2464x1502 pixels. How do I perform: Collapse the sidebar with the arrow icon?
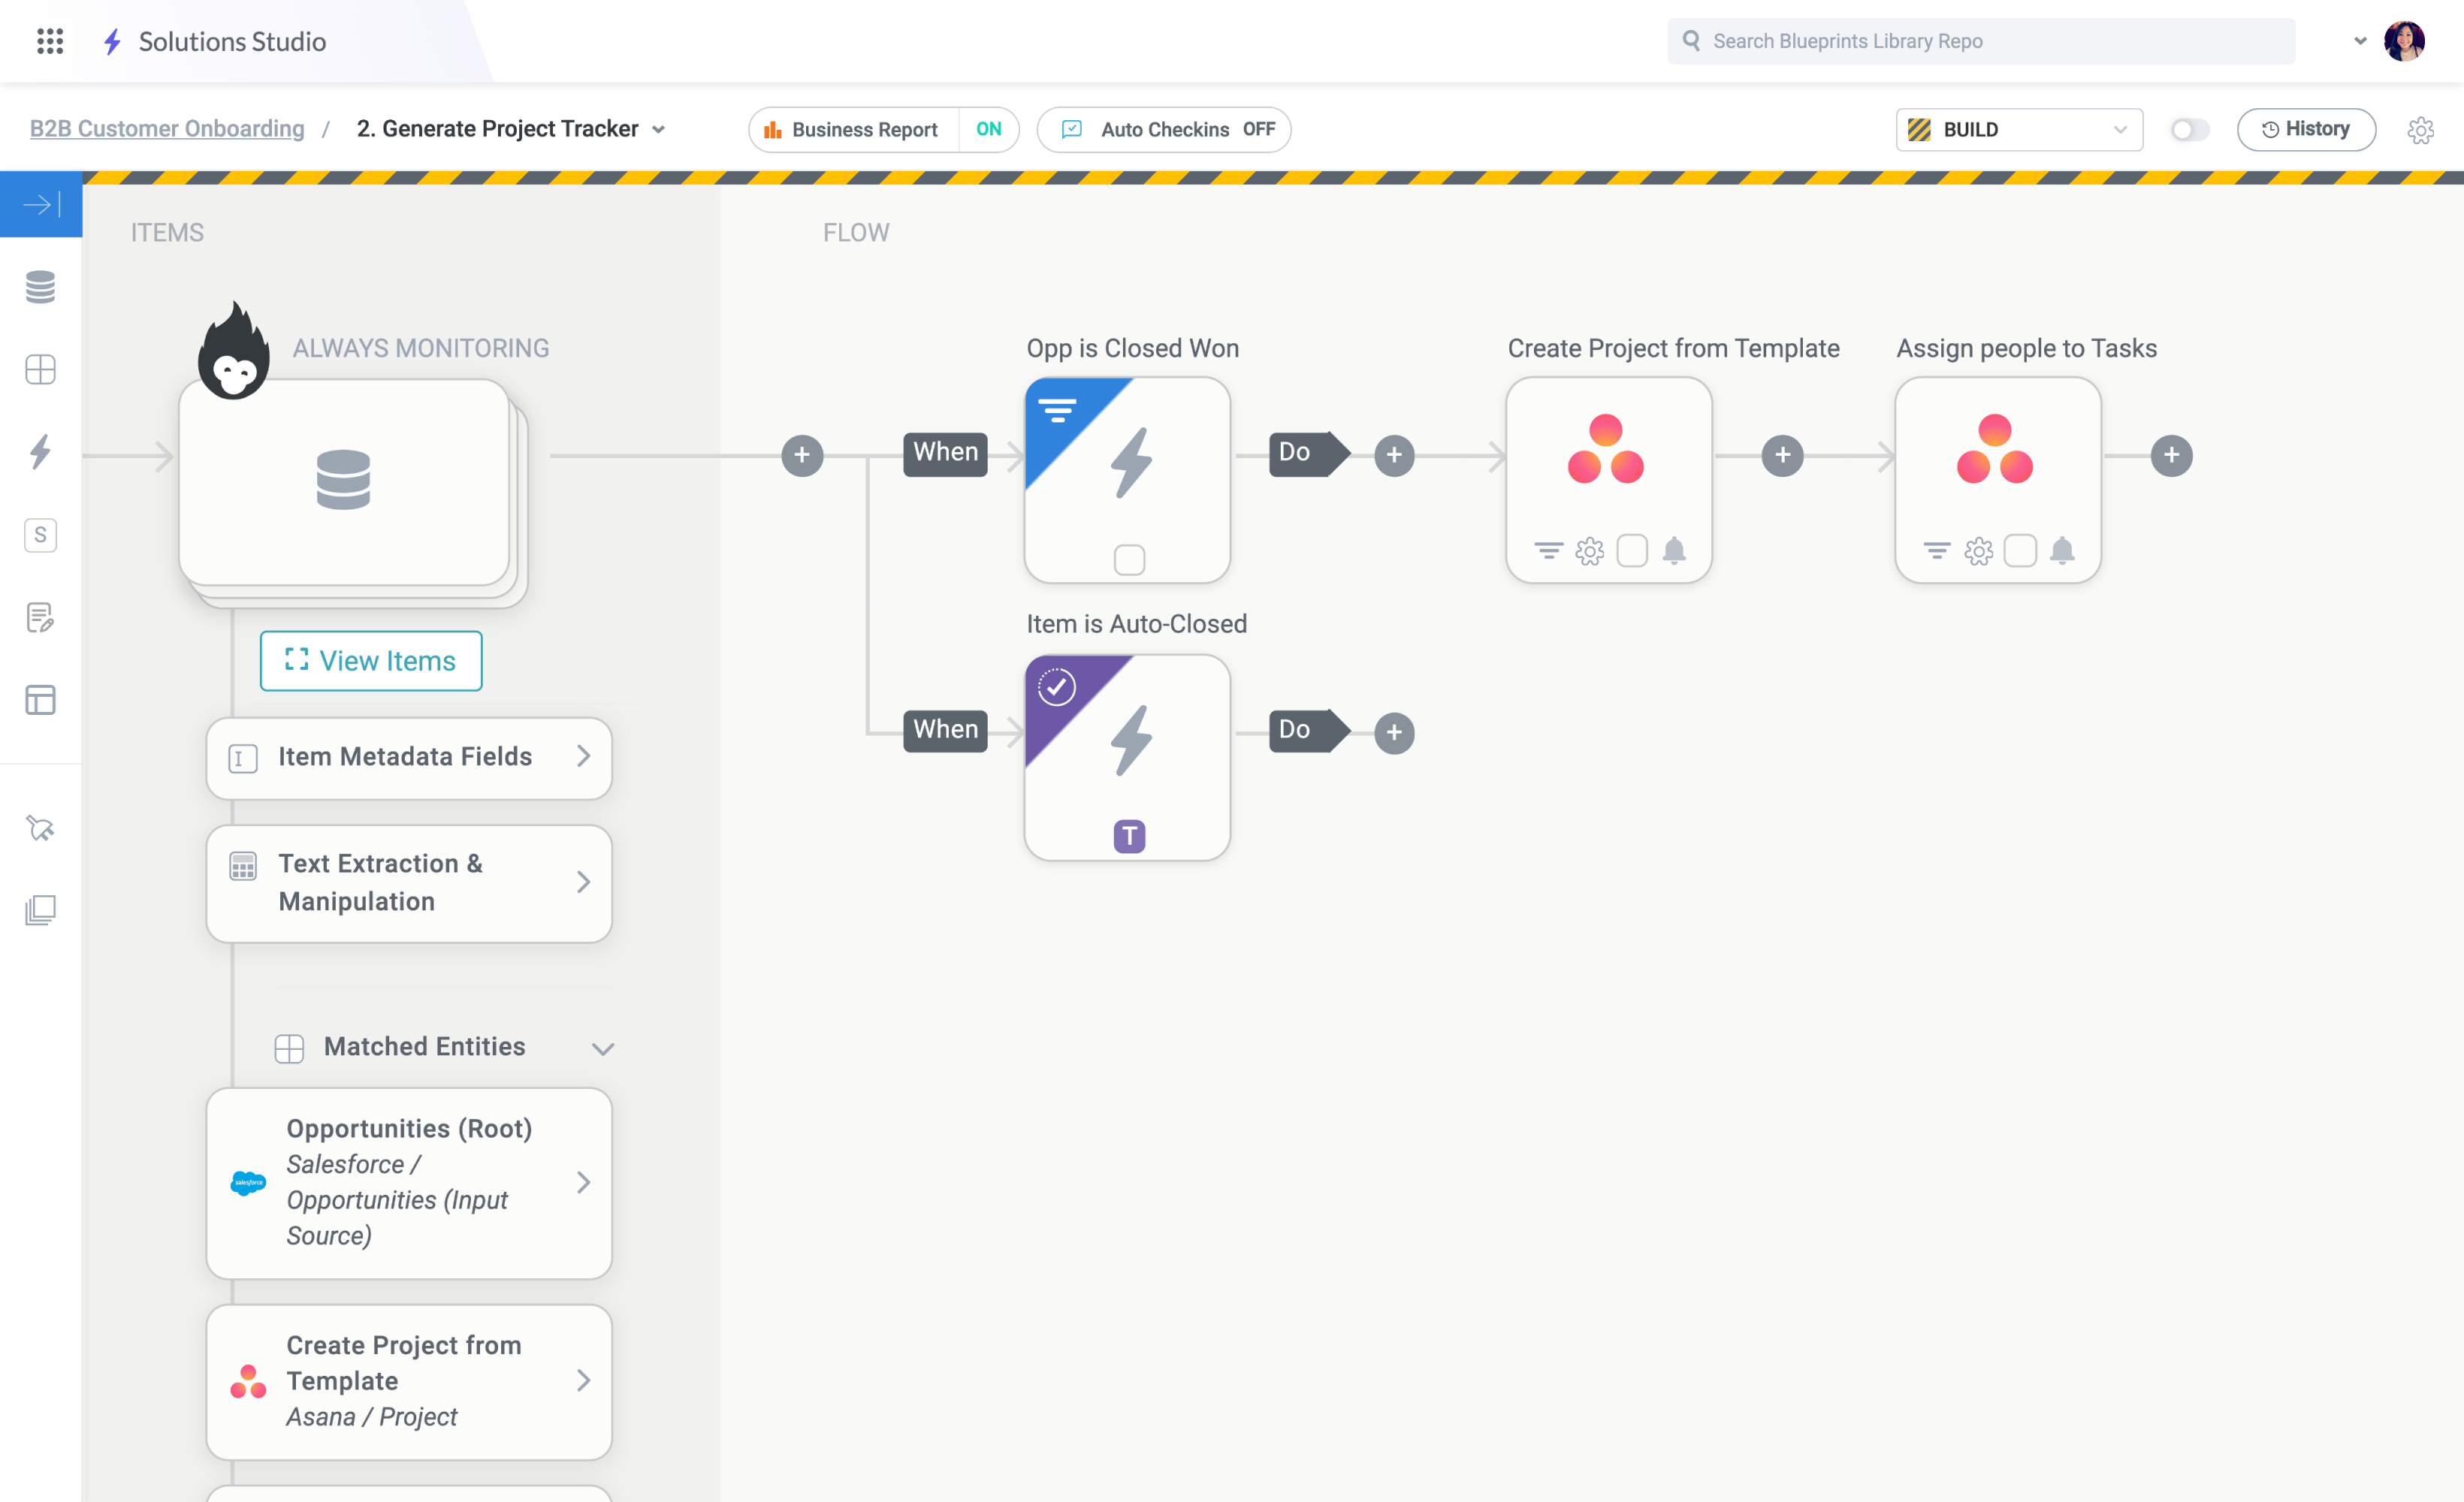point(41,205)
